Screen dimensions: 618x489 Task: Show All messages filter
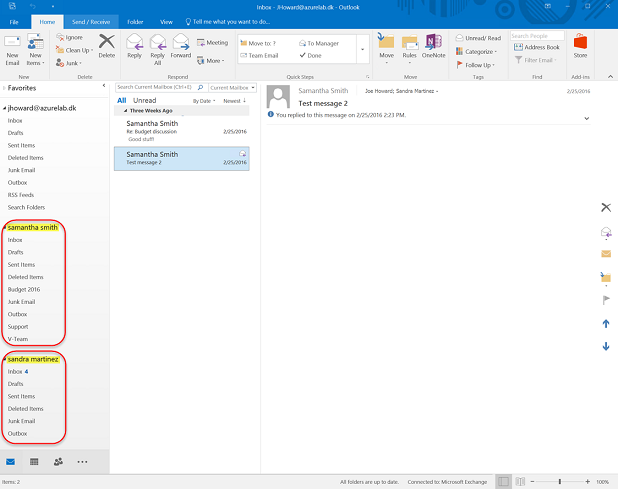click(122, 100)
